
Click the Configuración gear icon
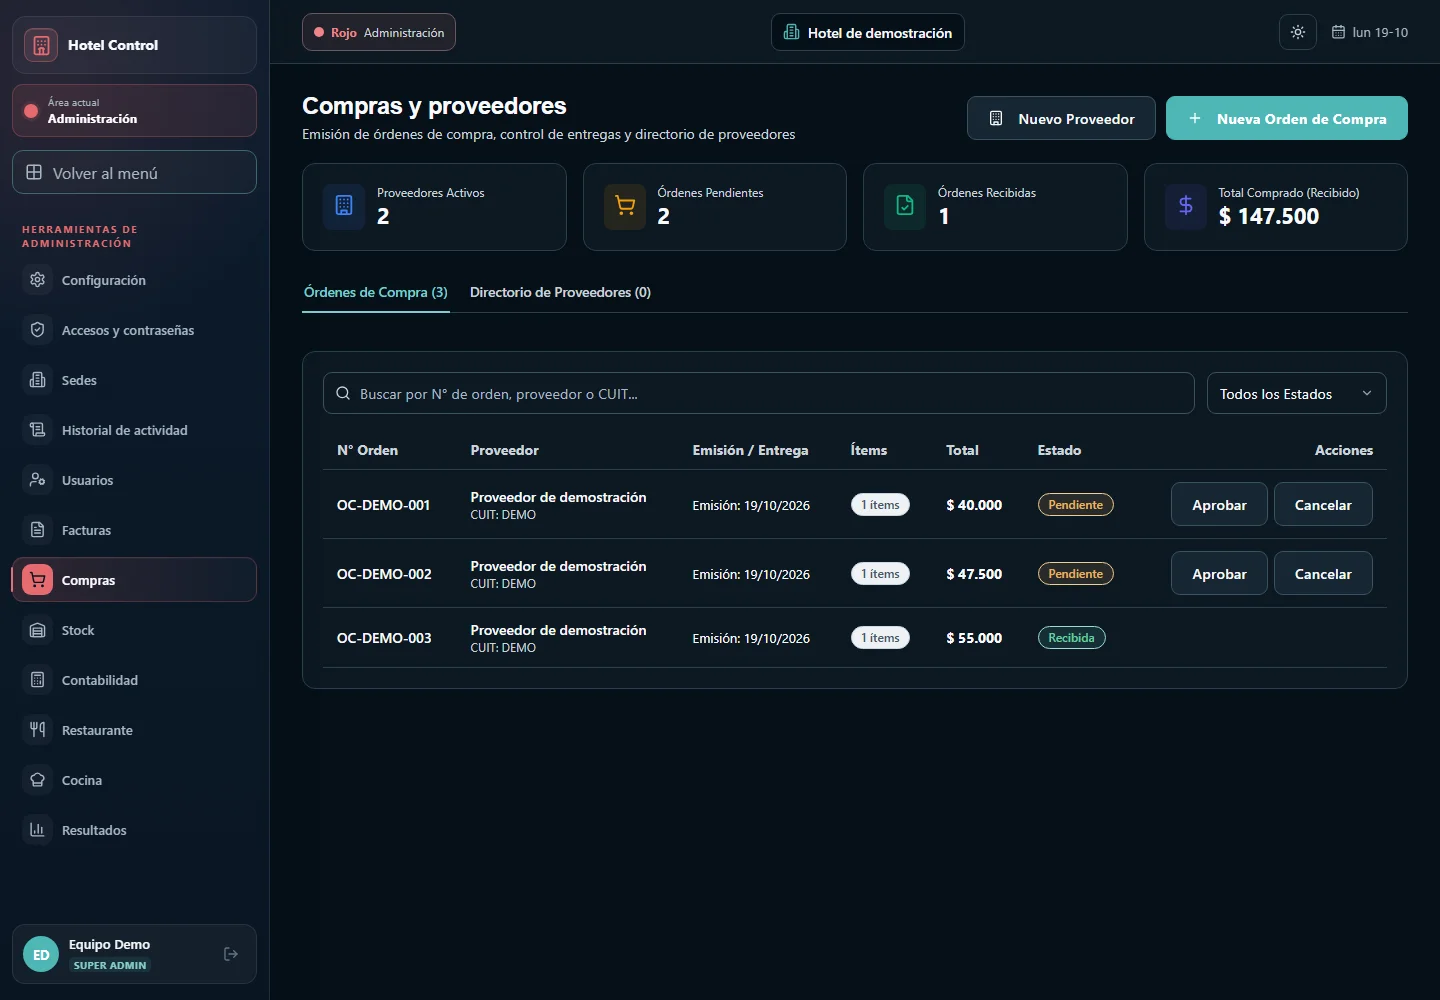37,280
